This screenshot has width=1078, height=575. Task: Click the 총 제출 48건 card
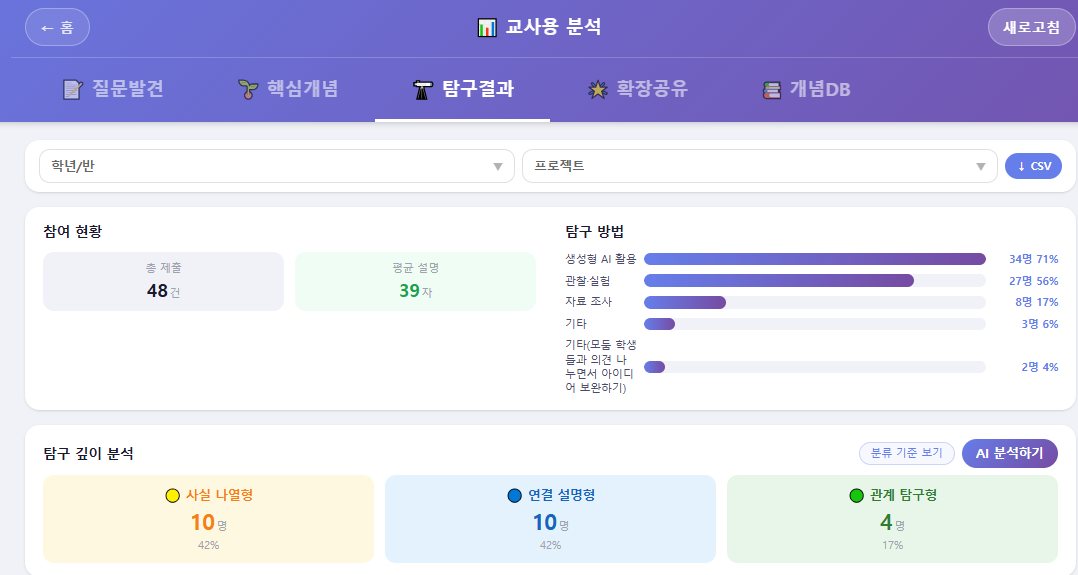click(x=164, y=281)
